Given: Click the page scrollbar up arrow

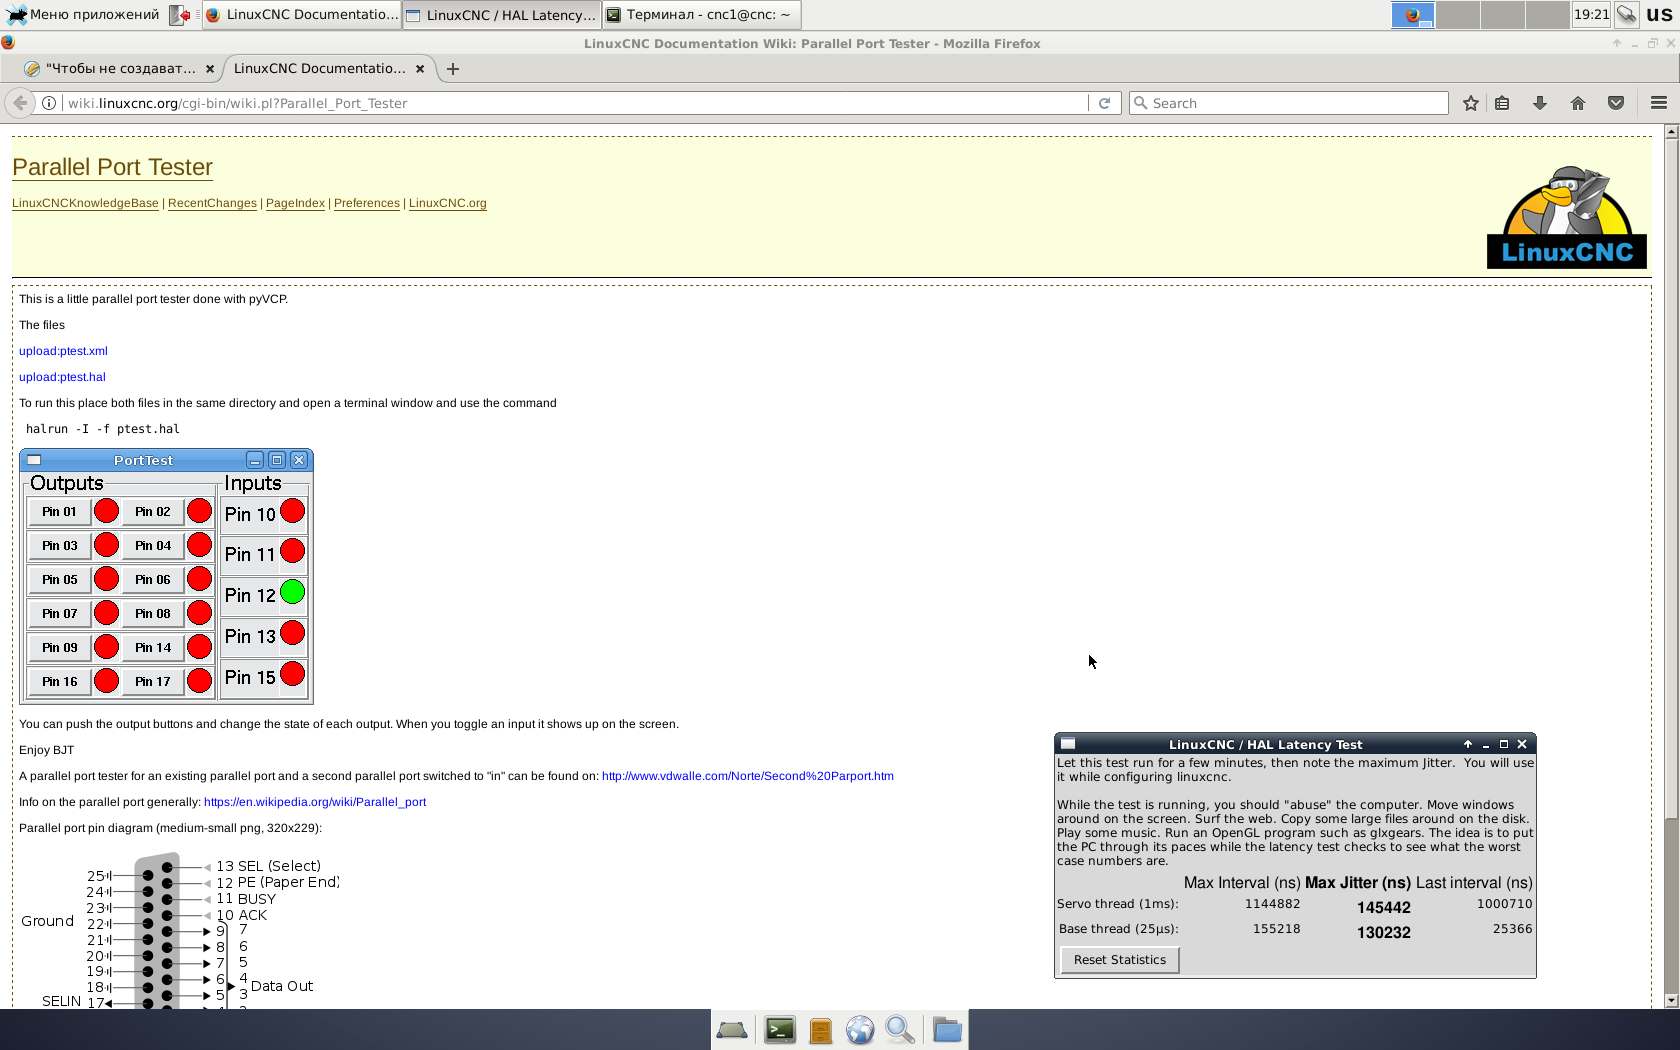Looking at the screenshot, I should [1671, 131].
